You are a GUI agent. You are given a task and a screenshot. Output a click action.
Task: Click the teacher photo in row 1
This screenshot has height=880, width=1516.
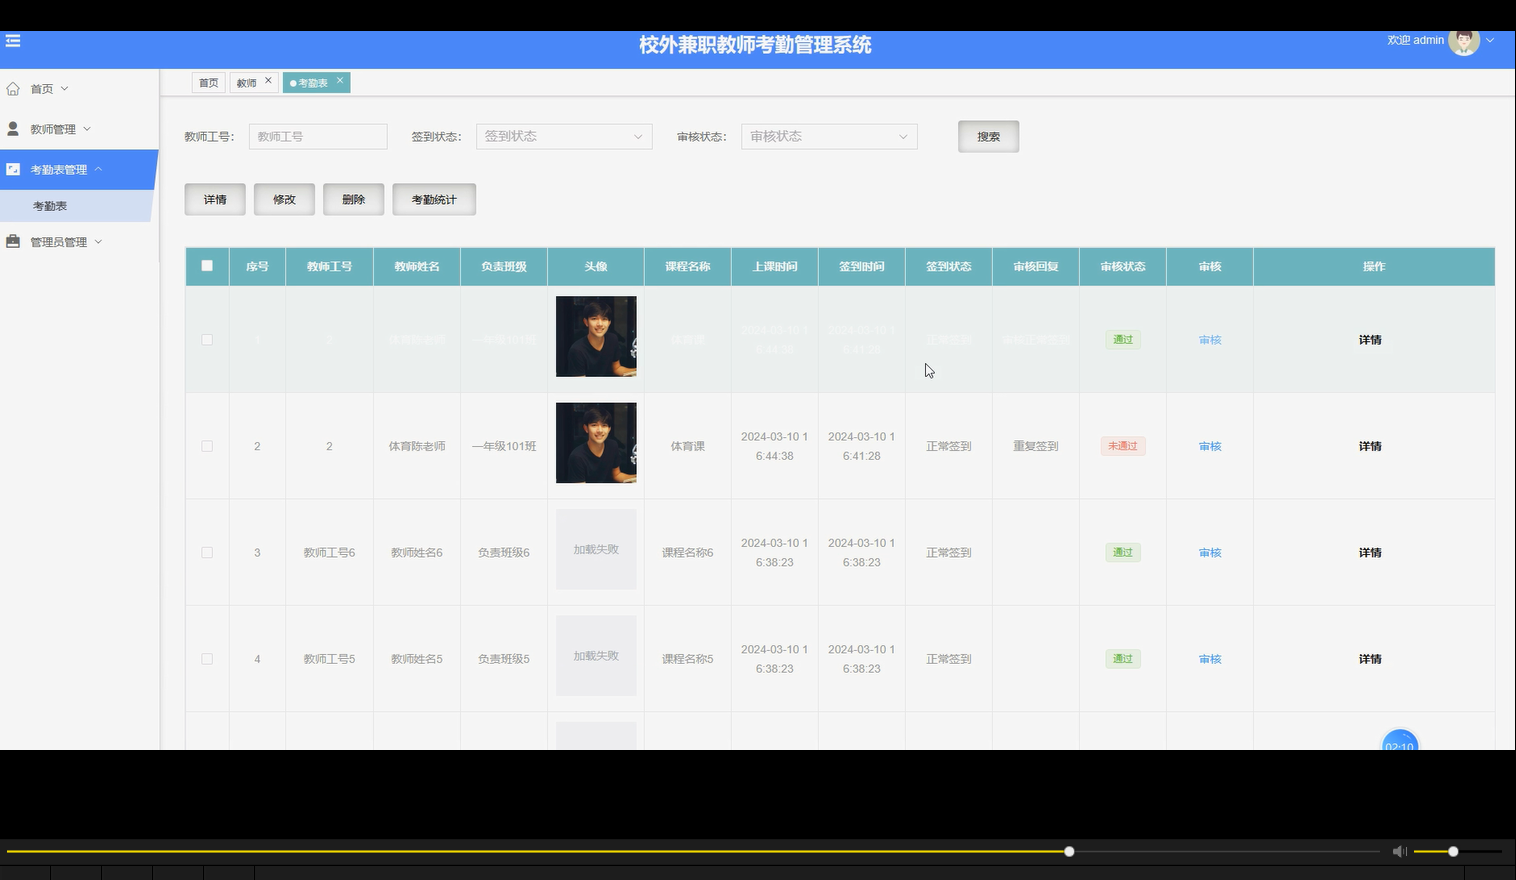coord(596,337)
